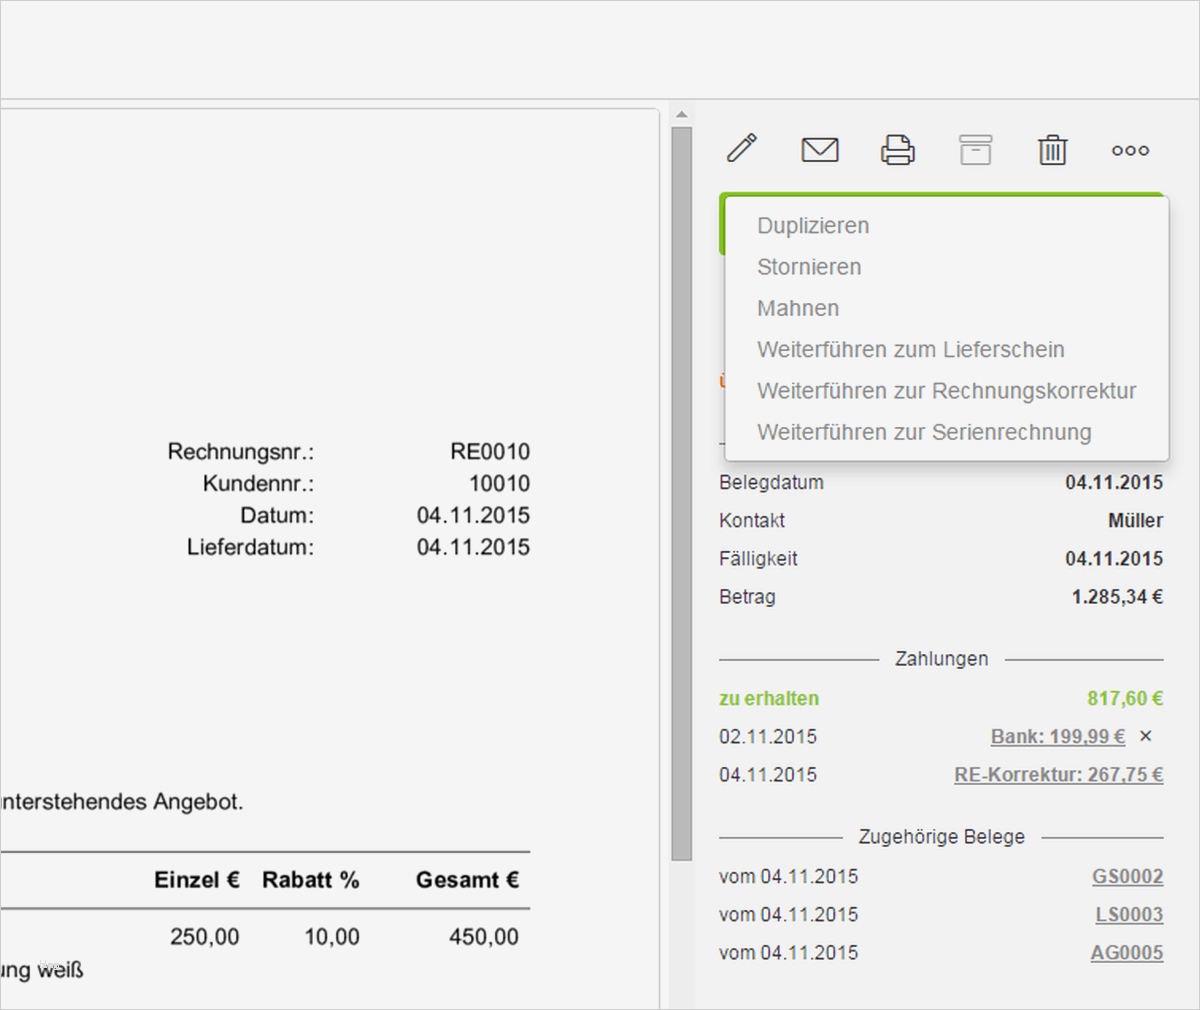Click the zu erhalten amount 817,60 €

(1125, 699)
